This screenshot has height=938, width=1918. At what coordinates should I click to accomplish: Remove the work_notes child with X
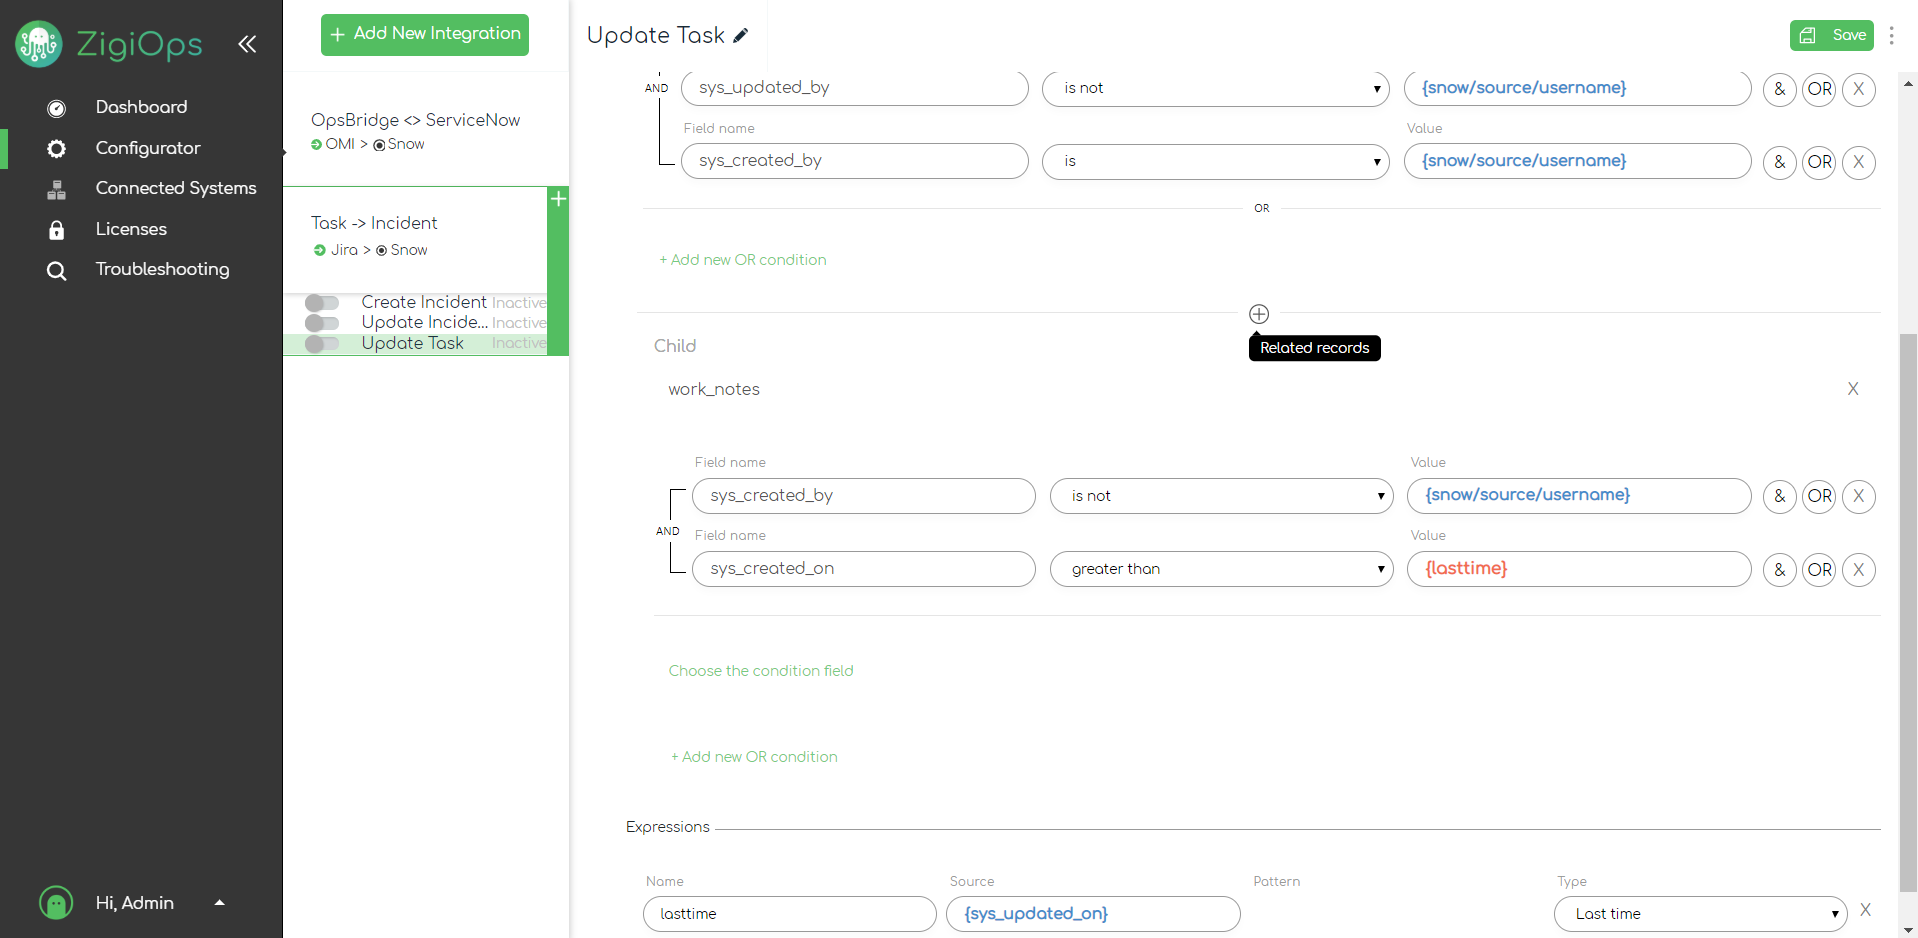1852,389
